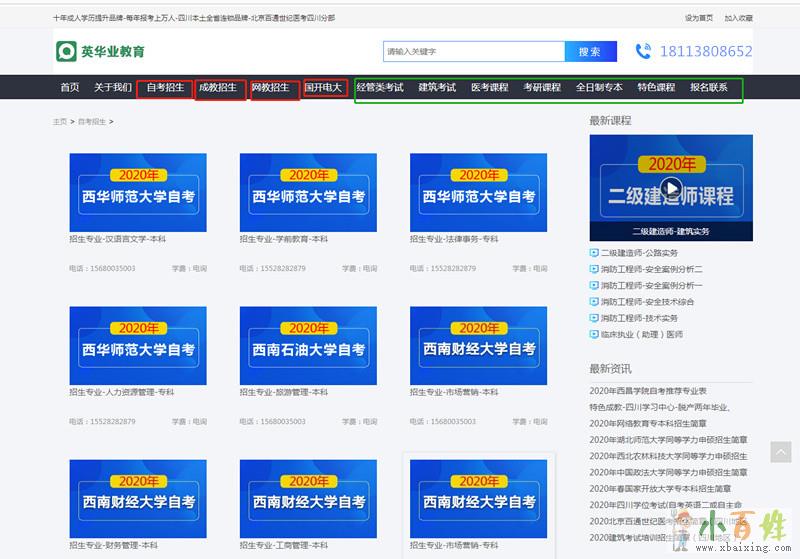The width and height of the screenshot is (800, 559).
Task: Click the 主页 breadcrumb link
Action: pyautogui.click(x=60, y=121)
